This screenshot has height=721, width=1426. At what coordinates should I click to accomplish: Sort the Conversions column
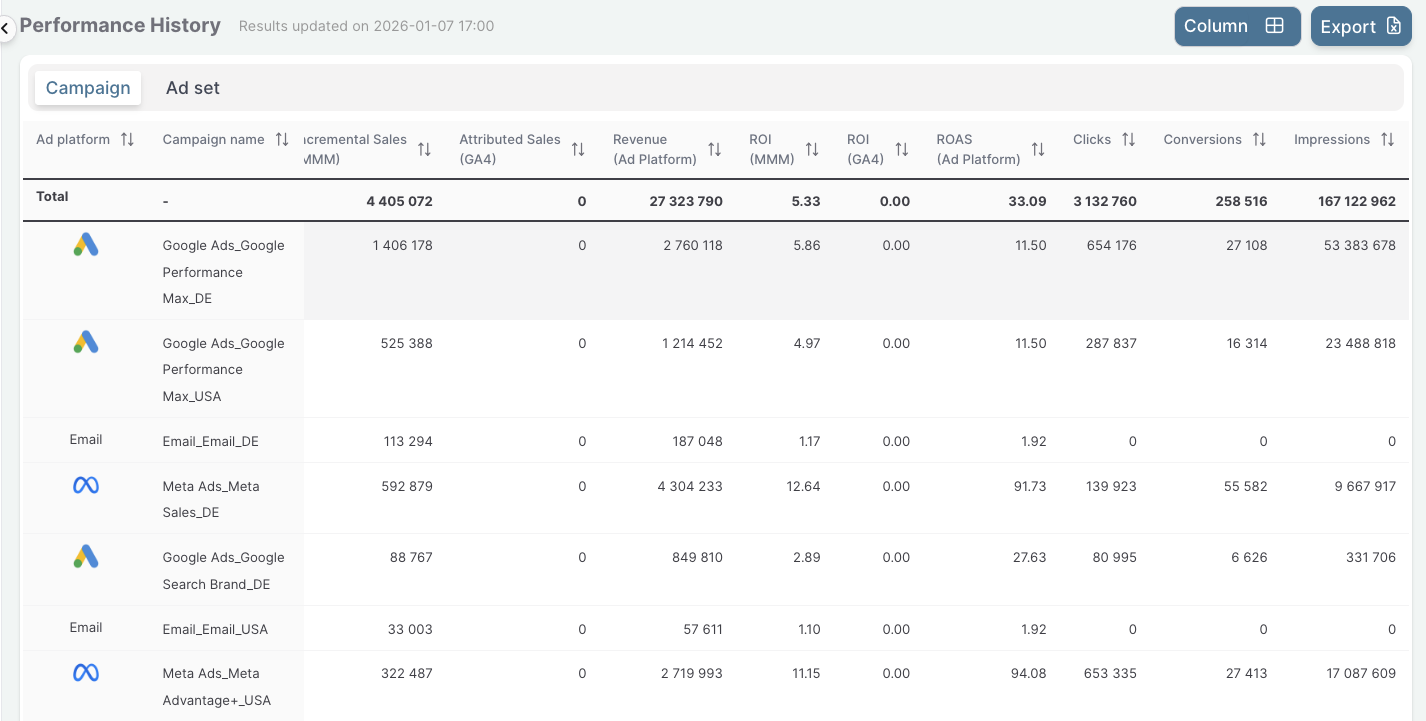click(x=1259, y=140)
